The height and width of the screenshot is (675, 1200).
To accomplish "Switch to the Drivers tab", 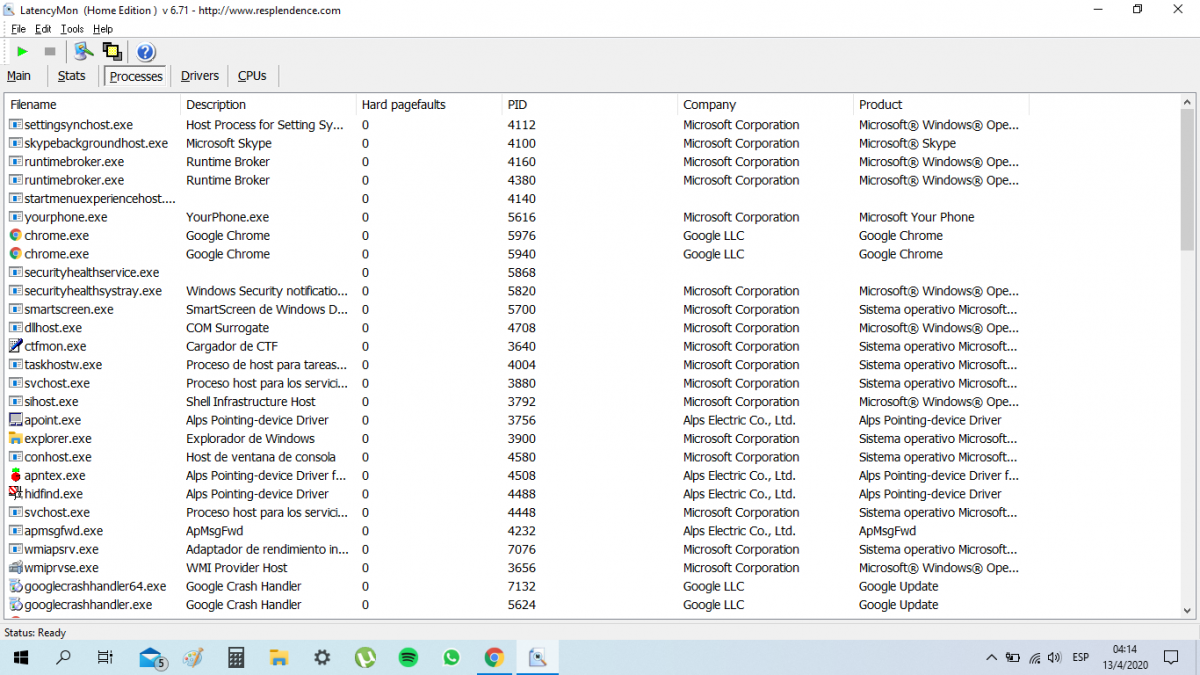I will point(200,76).
